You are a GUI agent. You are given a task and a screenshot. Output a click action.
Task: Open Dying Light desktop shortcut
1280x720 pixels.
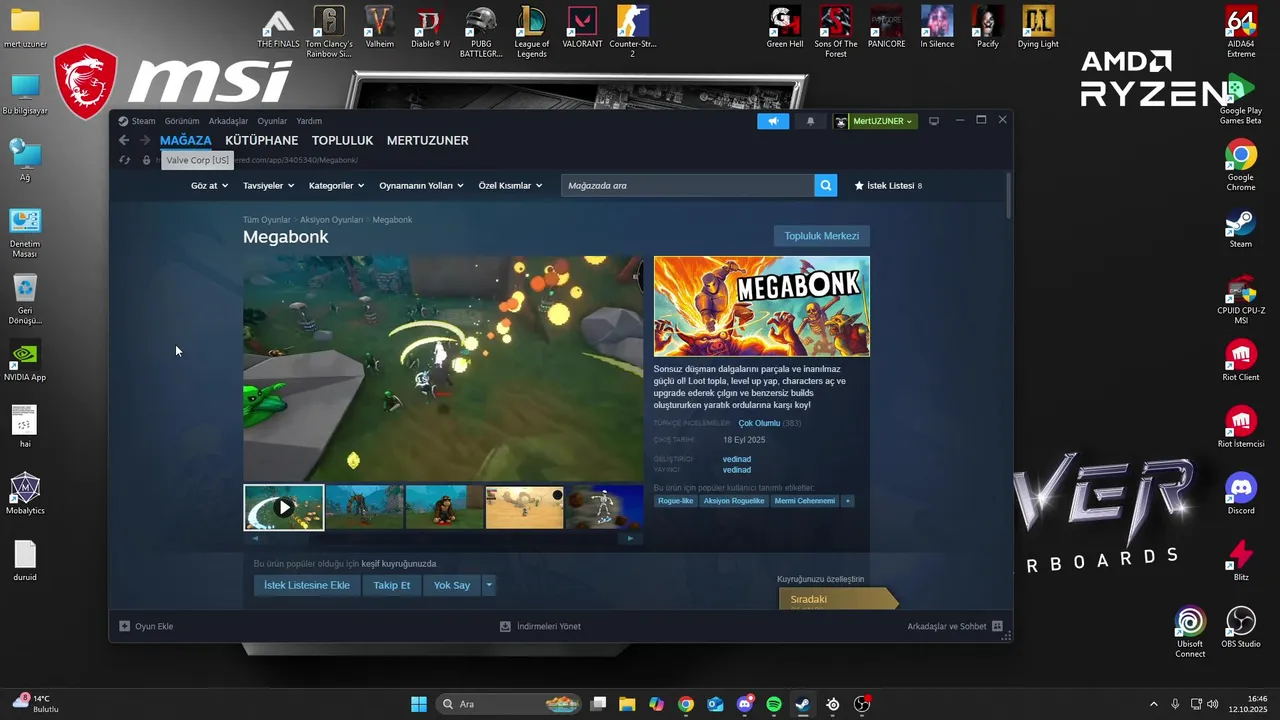pos(1038,28)
